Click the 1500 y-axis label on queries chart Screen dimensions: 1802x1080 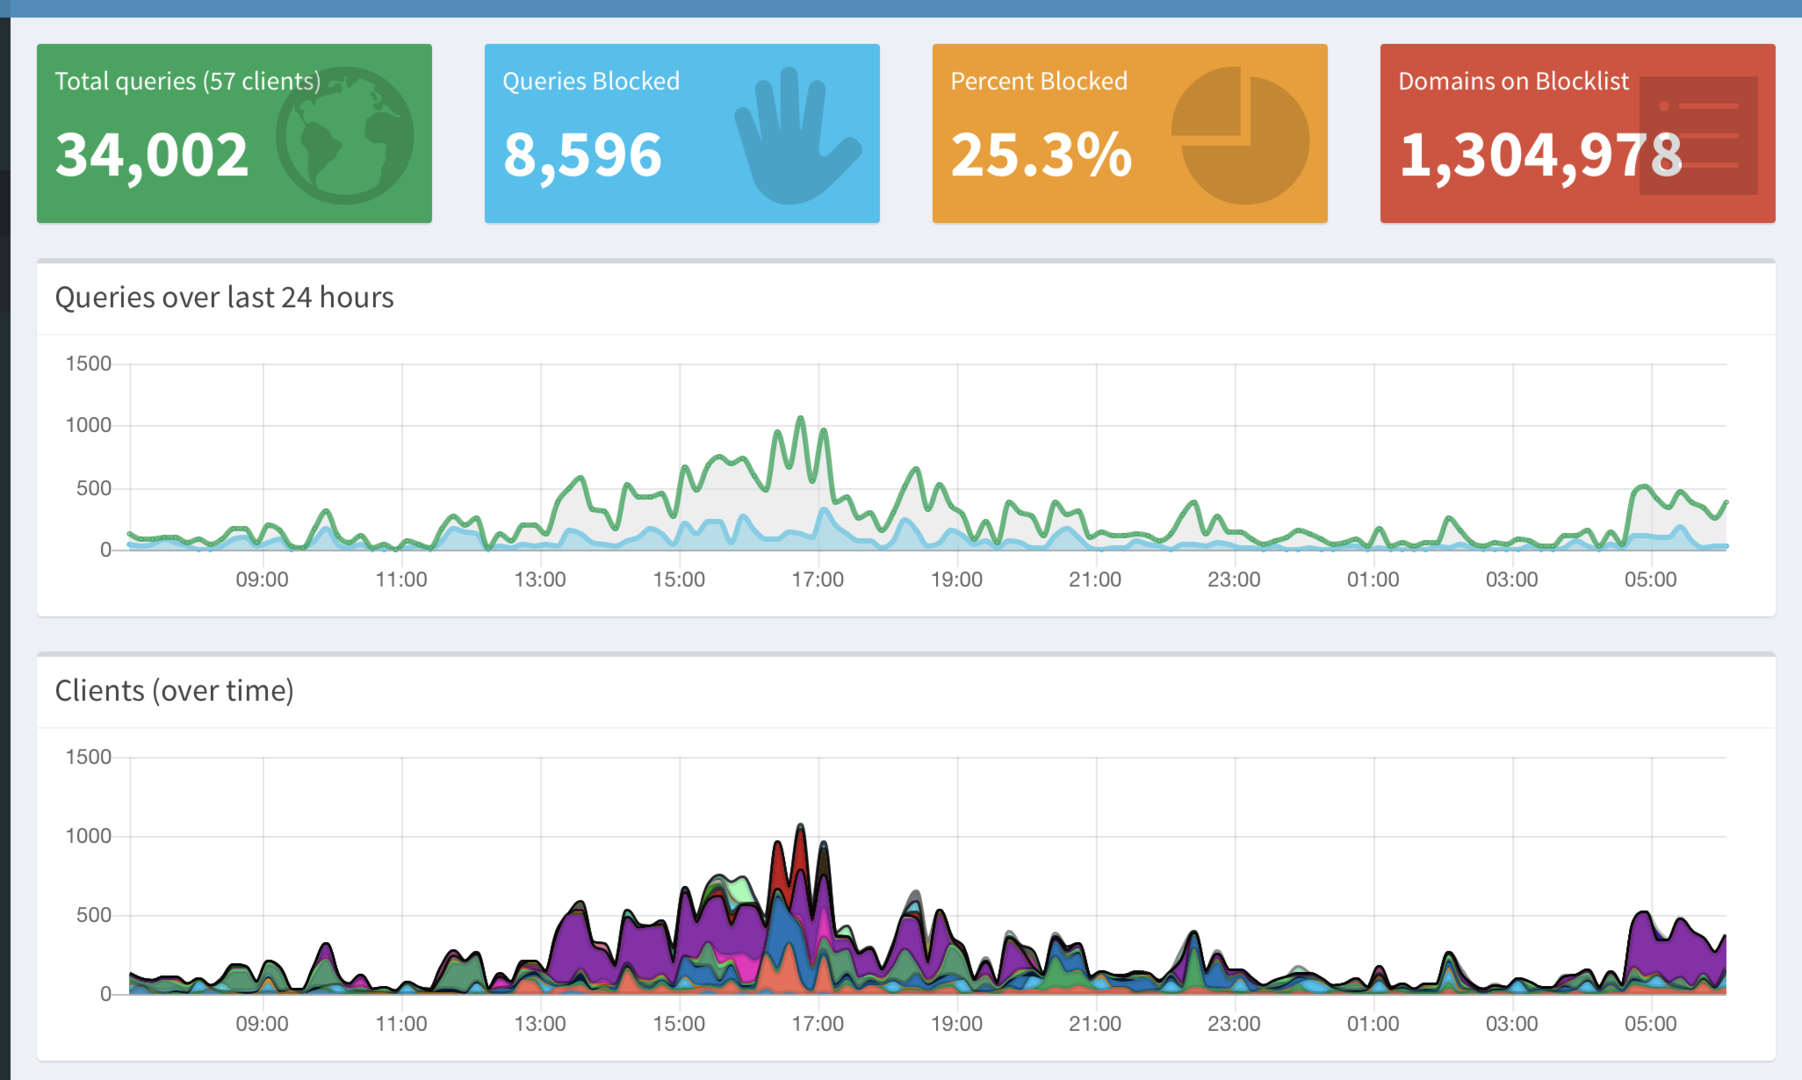[88, 364]
